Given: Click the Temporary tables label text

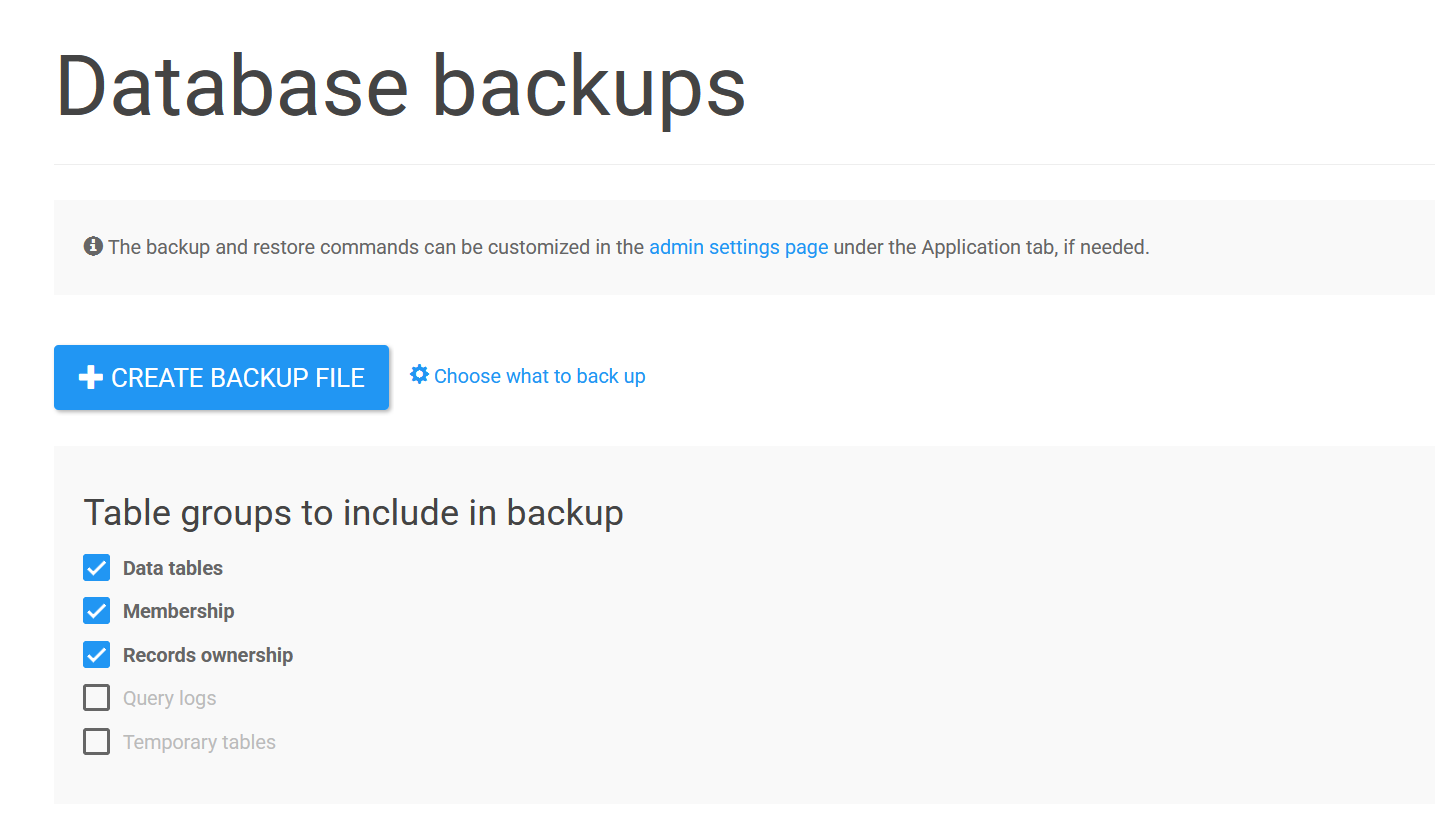Looking at the screenshot, I should [199, 741].
